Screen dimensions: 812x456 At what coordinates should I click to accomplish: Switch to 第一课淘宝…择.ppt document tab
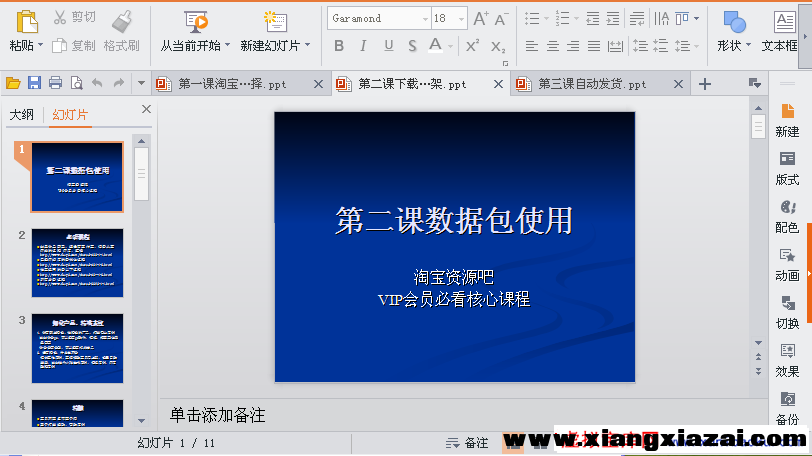point(232,84)
